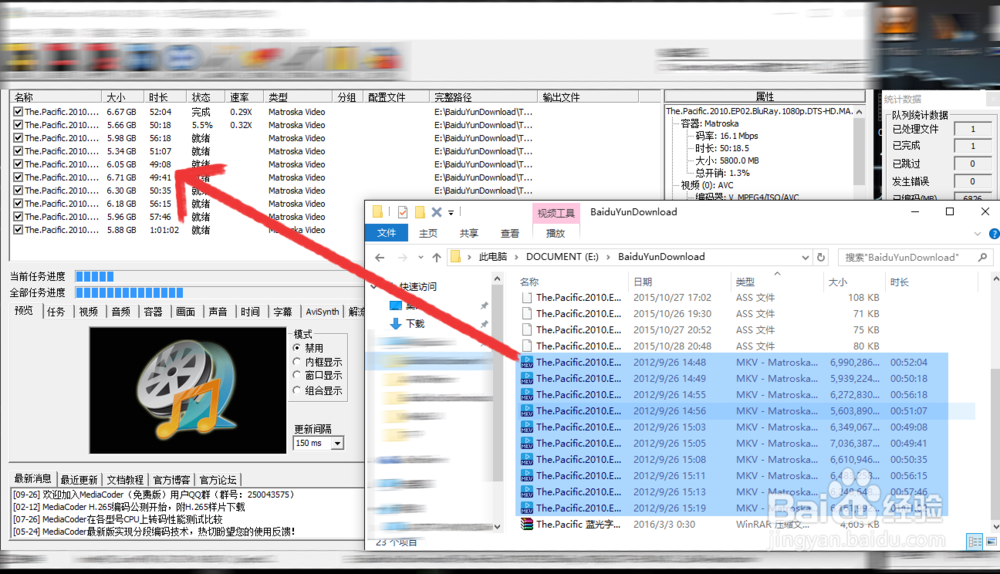The height and width of the screenshot is (574, 1000).
Task: Click the magnifier icon in Explorer's search box
Action: [982, 257]
